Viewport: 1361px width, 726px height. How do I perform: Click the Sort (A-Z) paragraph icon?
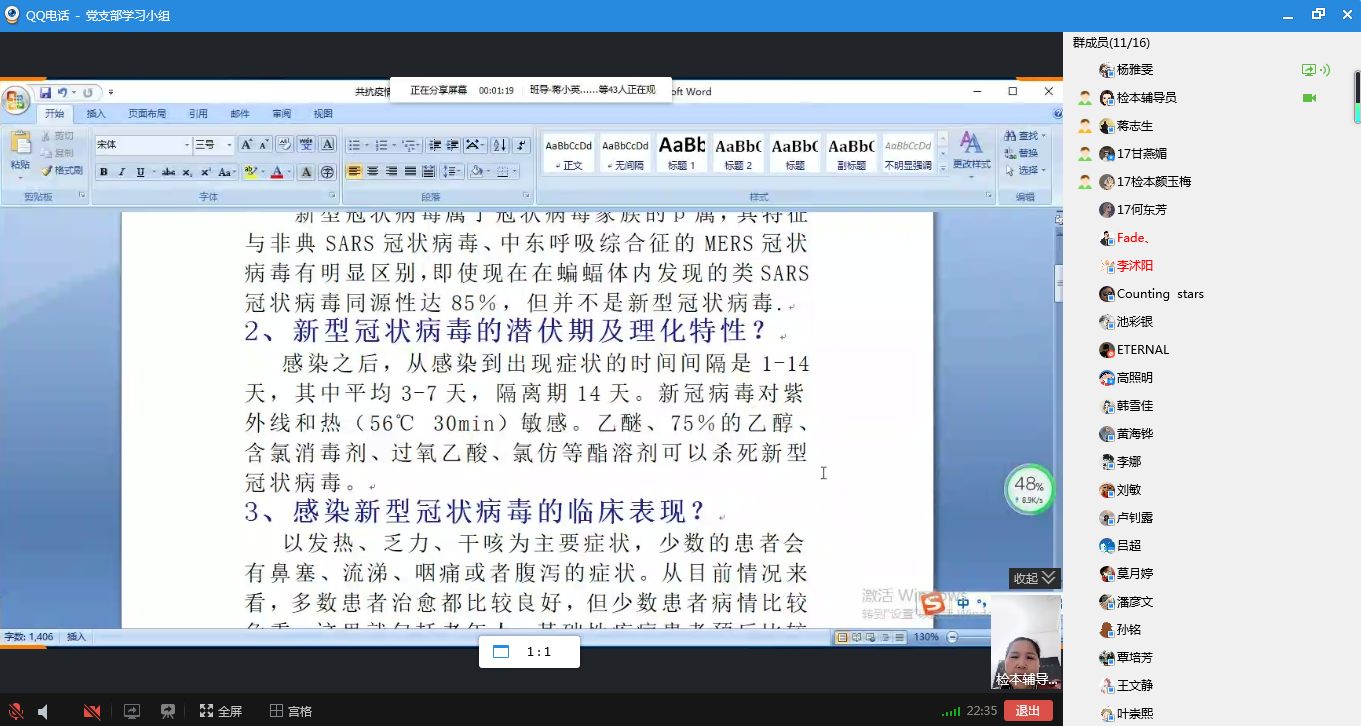coord(499,145)
